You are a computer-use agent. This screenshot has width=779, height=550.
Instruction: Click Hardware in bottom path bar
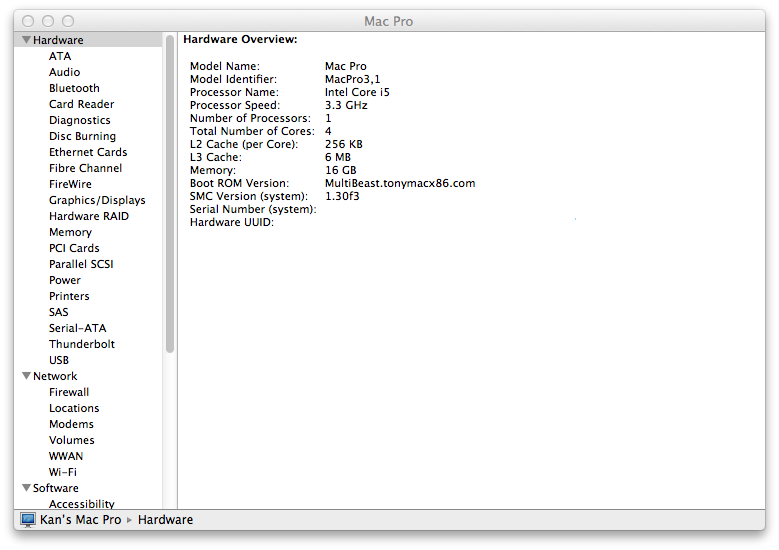(x=165, y=520)
